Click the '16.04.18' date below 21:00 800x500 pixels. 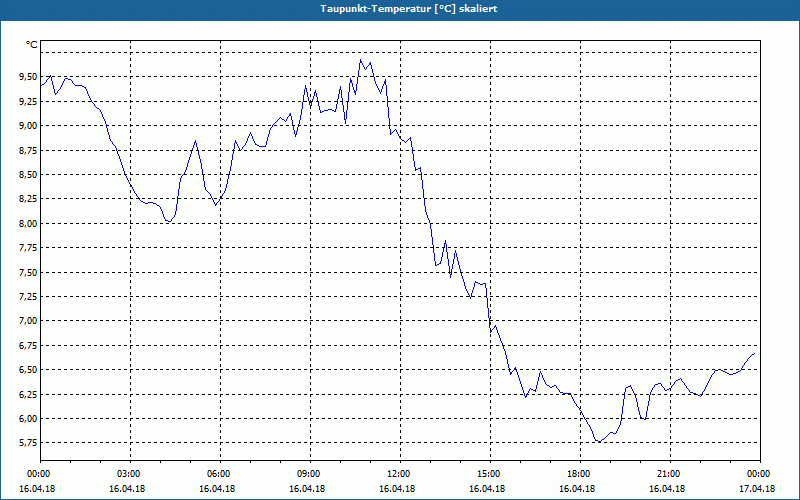click(667, 488)
